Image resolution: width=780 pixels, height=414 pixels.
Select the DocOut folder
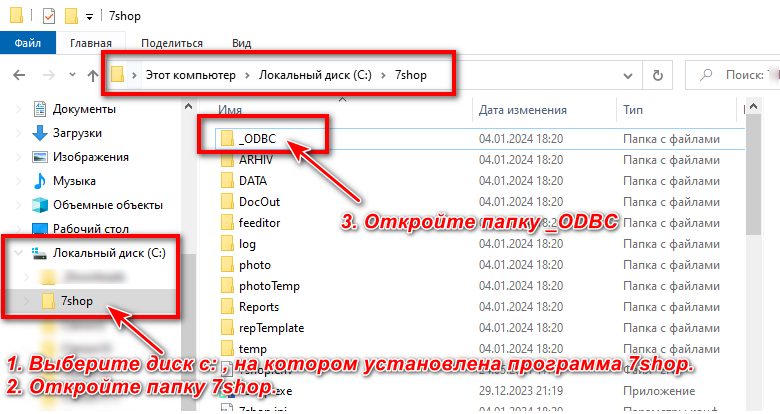259,202
